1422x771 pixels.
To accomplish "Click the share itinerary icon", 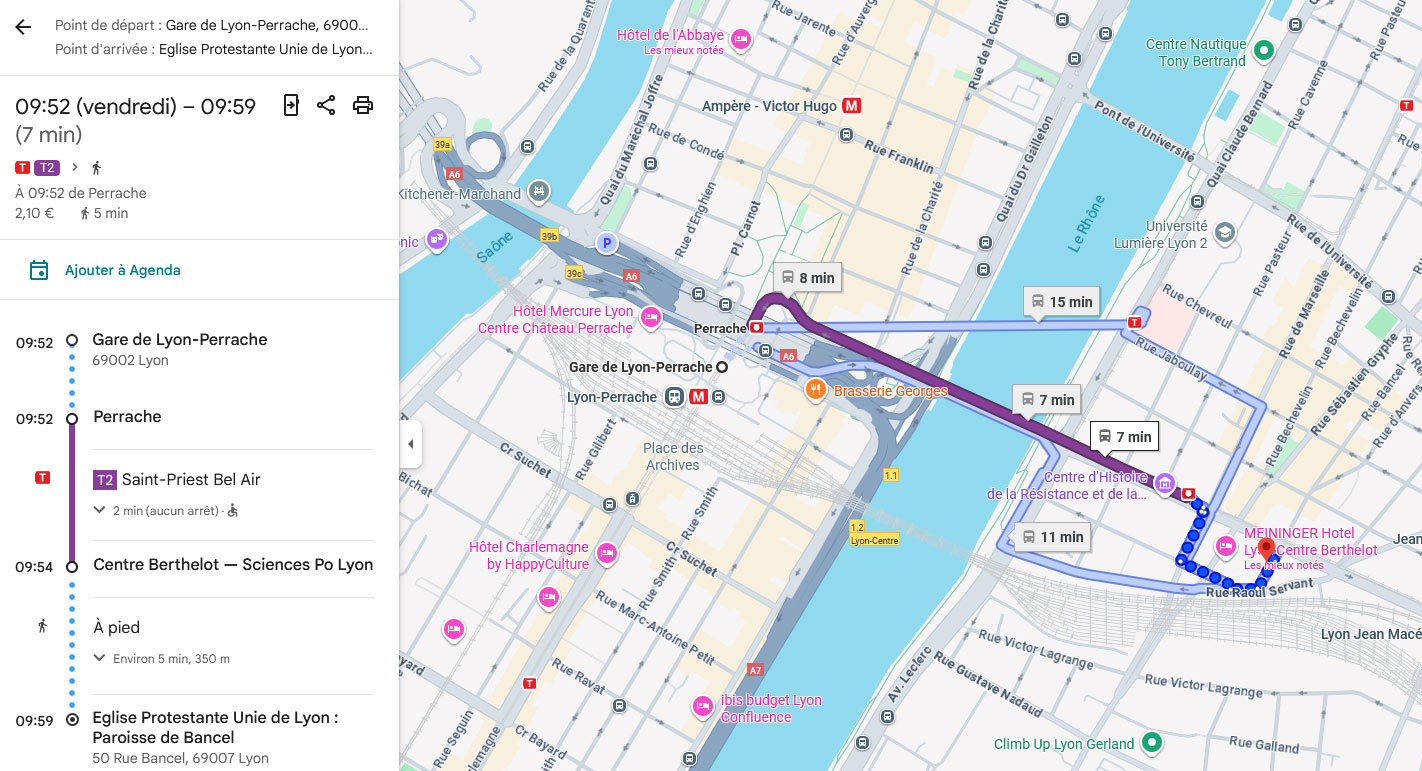I will click(x=326, y=105).
